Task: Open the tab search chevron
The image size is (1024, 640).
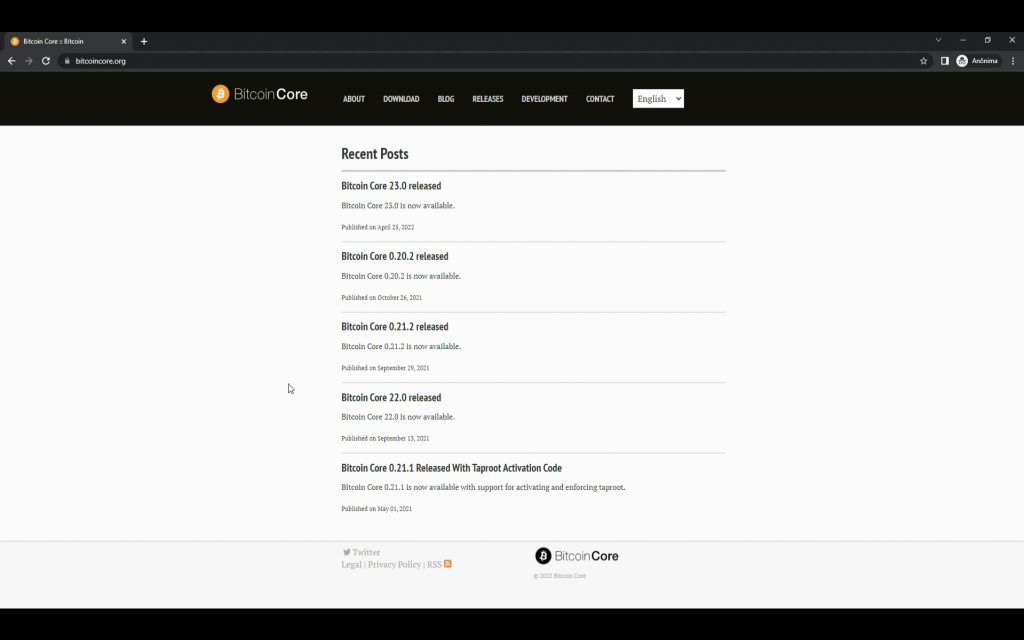Action: coord(938,40)
